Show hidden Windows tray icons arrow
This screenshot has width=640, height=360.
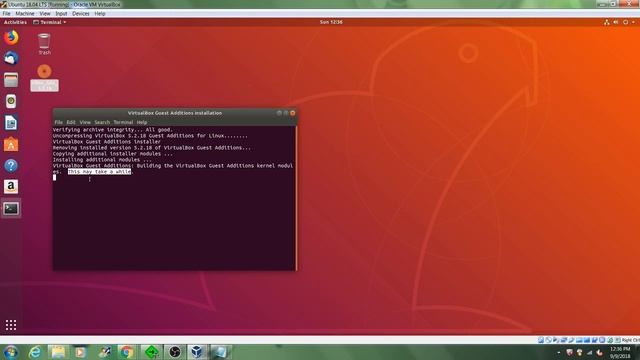tap(559, 353)
